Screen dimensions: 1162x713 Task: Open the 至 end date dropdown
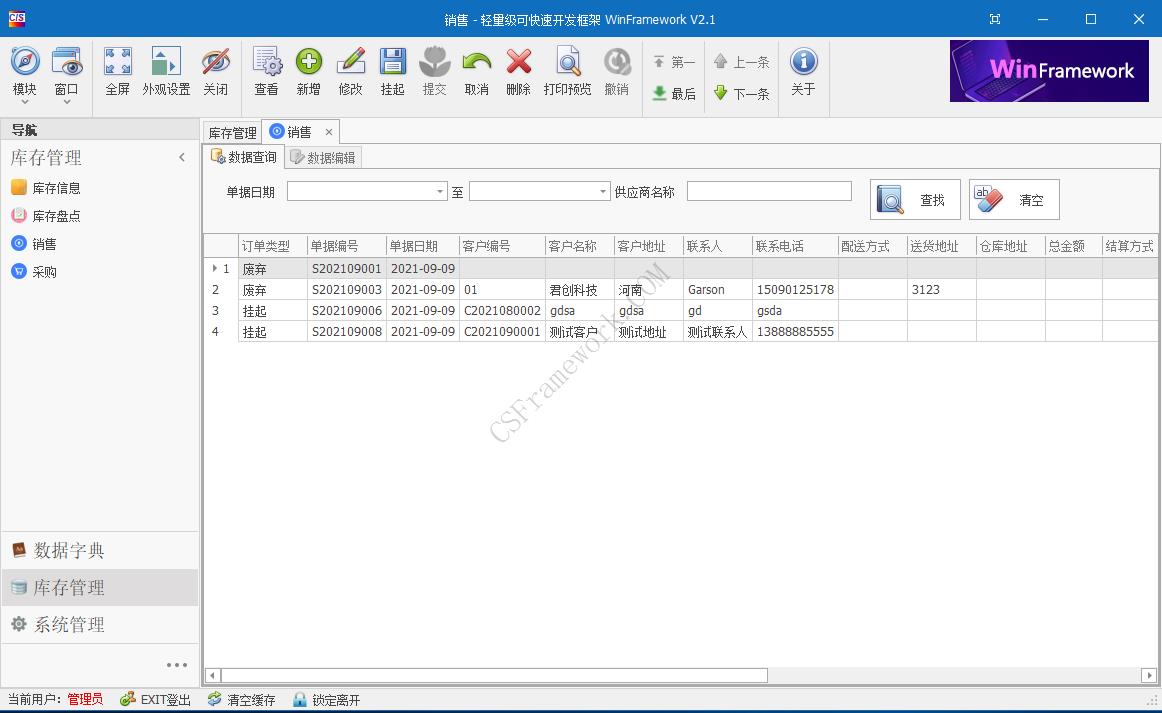(601, 191)
